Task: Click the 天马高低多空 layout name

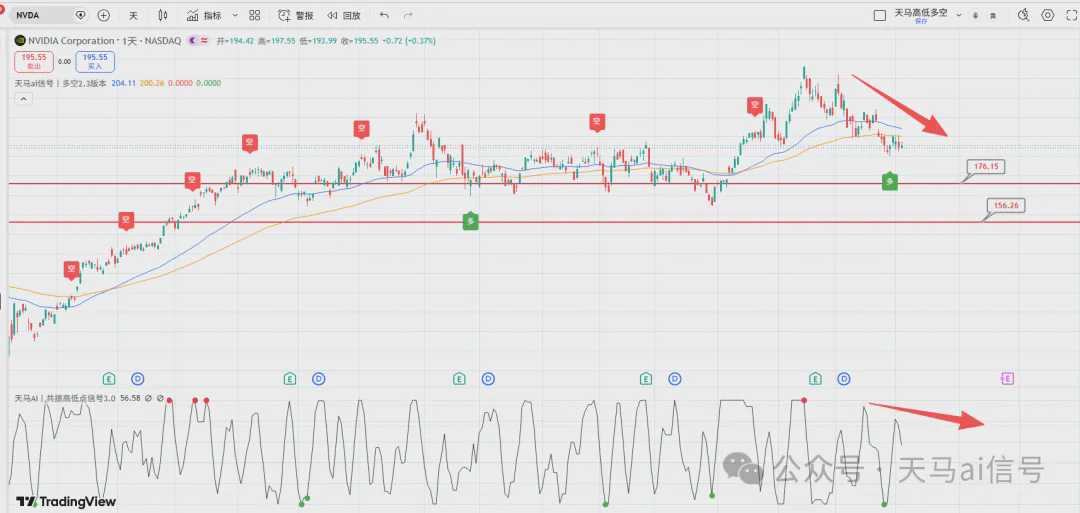Action: tap(920, 12)
